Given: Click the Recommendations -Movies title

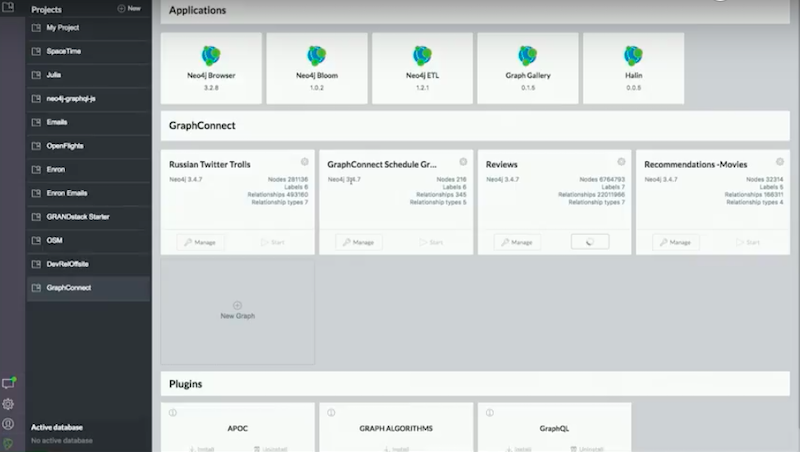Looking at the screenshot, I should tap(695, 164).
